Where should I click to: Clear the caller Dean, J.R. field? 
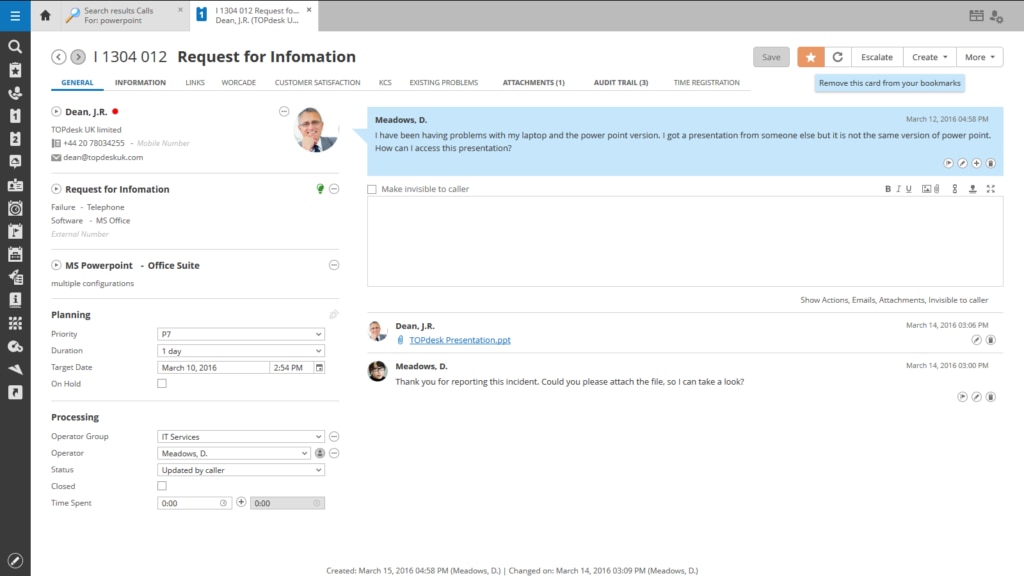coord(284,111)
